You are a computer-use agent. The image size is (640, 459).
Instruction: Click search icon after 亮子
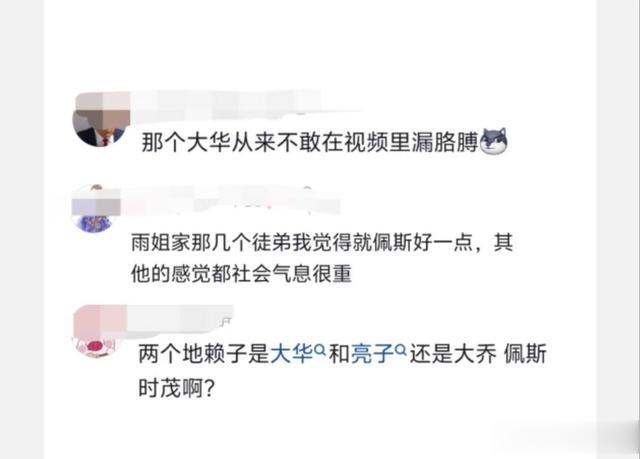pos(402,350)
